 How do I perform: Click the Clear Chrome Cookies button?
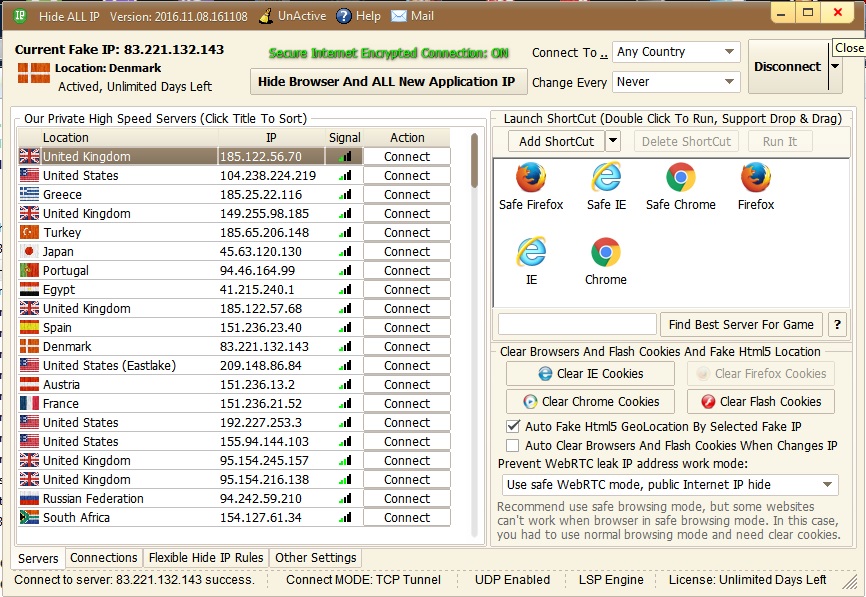tap(590, 401)
